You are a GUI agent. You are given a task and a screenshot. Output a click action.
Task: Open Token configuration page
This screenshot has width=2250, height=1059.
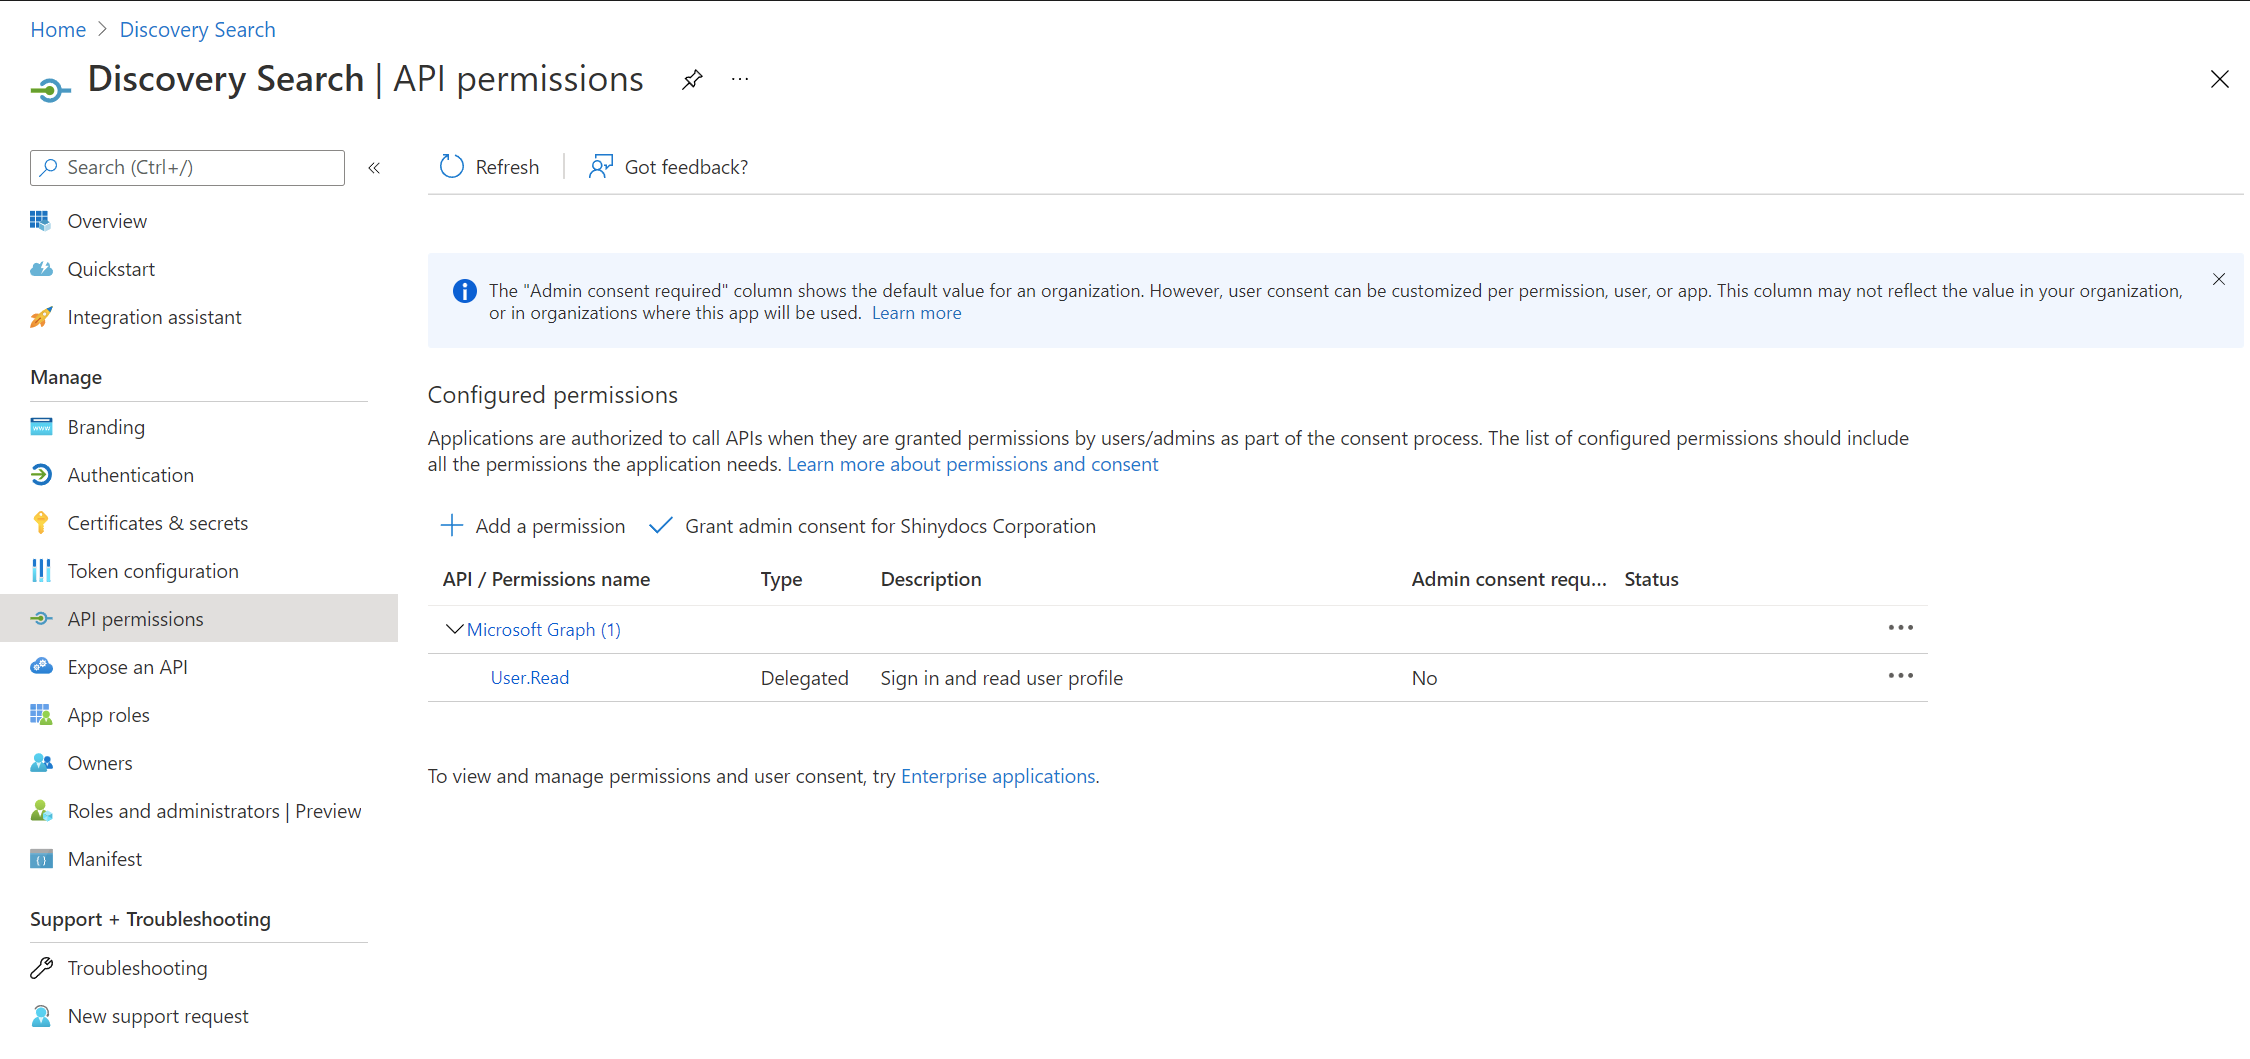coord(152,571)
